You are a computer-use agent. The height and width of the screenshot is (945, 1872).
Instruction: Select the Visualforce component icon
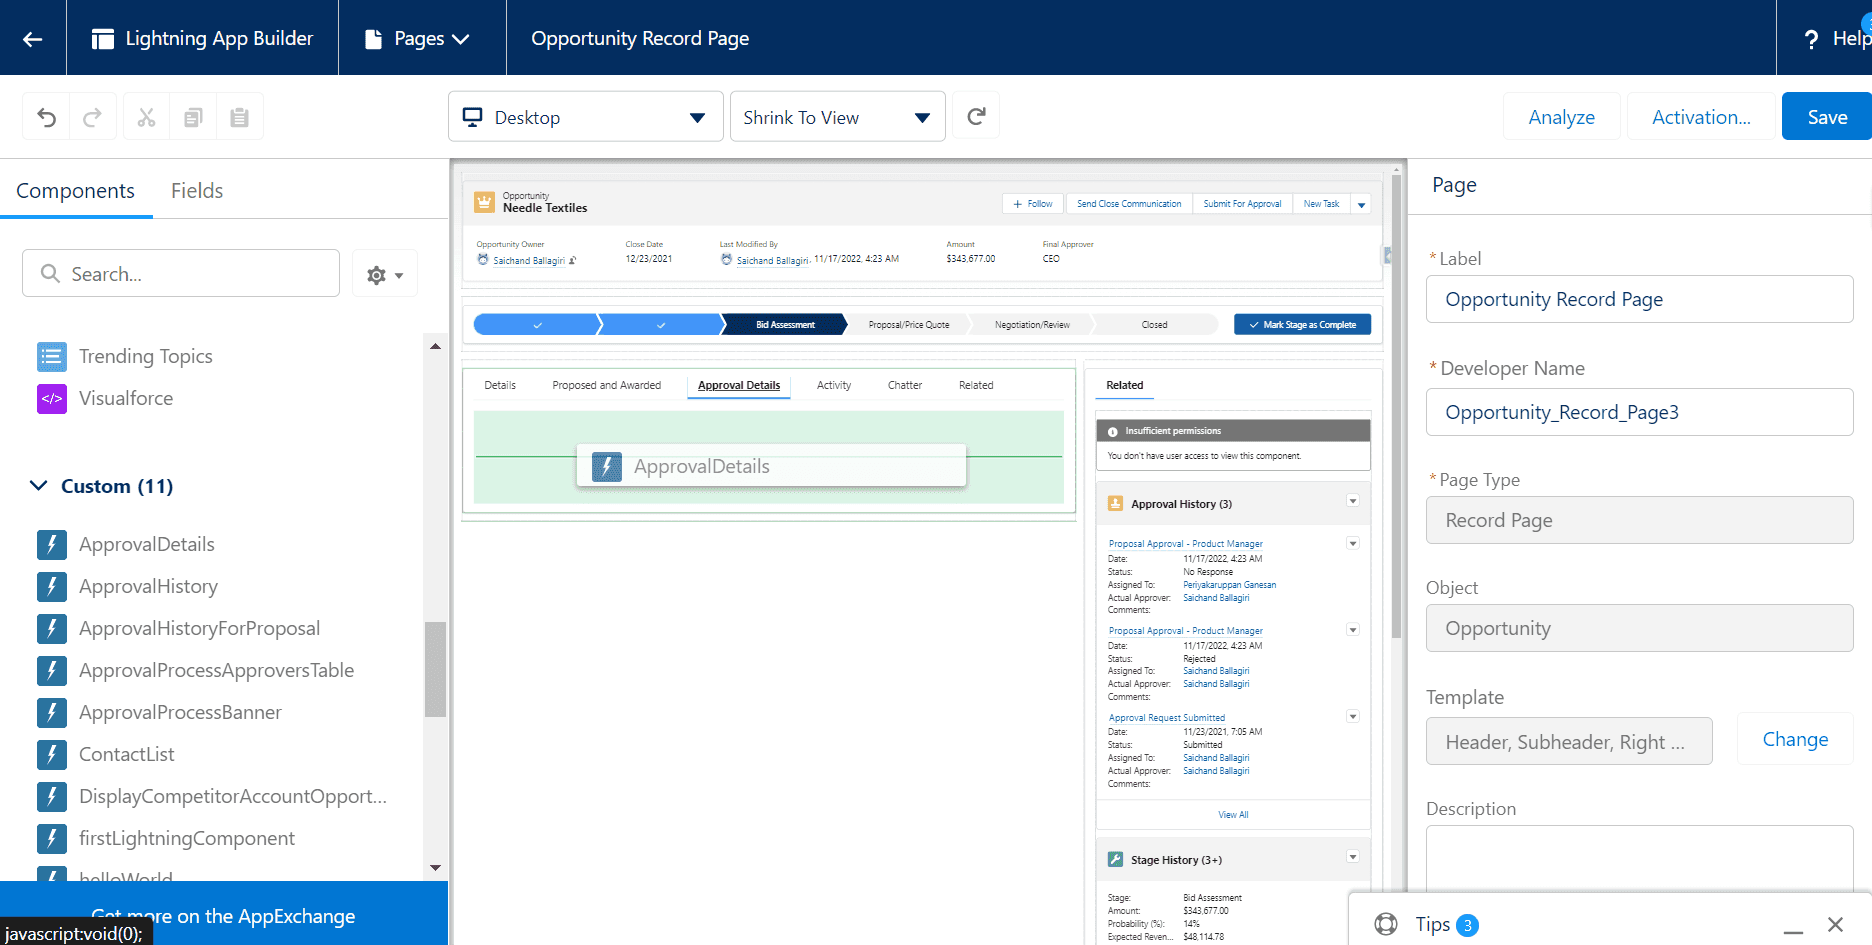click(x=52, y=398)
